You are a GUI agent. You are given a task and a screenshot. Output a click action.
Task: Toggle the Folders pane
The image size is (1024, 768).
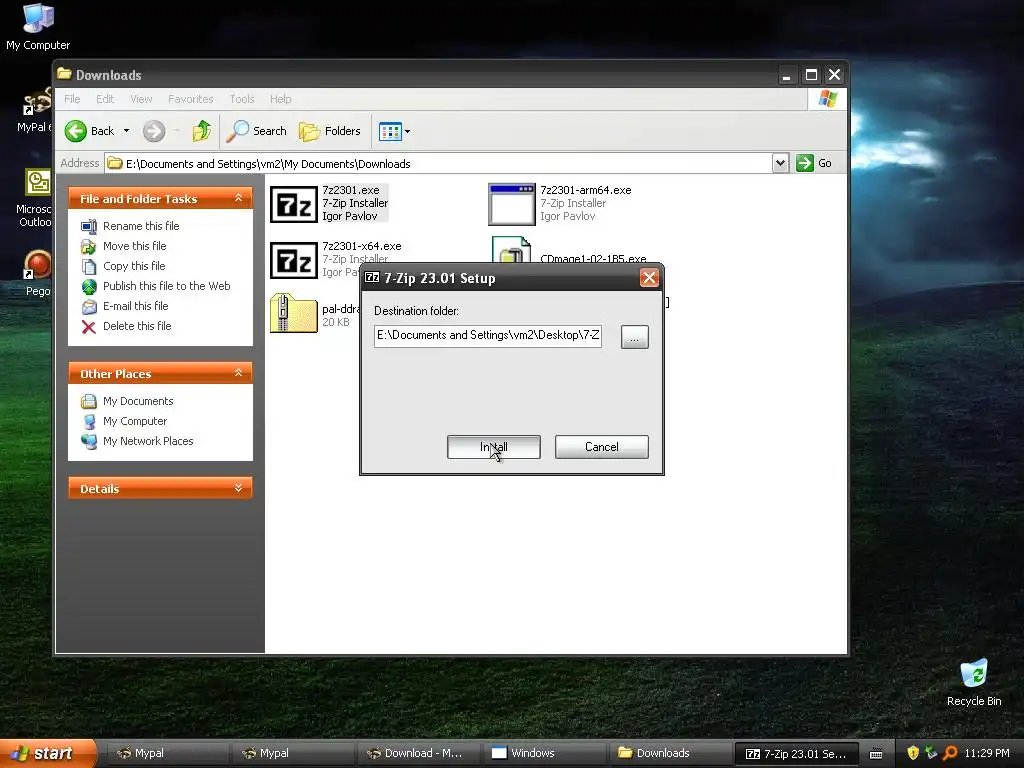click(x=330, y=131)
